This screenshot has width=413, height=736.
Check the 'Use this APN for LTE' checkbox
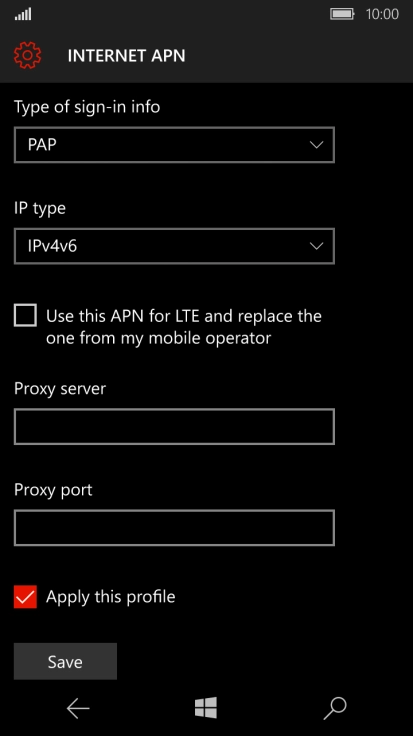point(25,315)
